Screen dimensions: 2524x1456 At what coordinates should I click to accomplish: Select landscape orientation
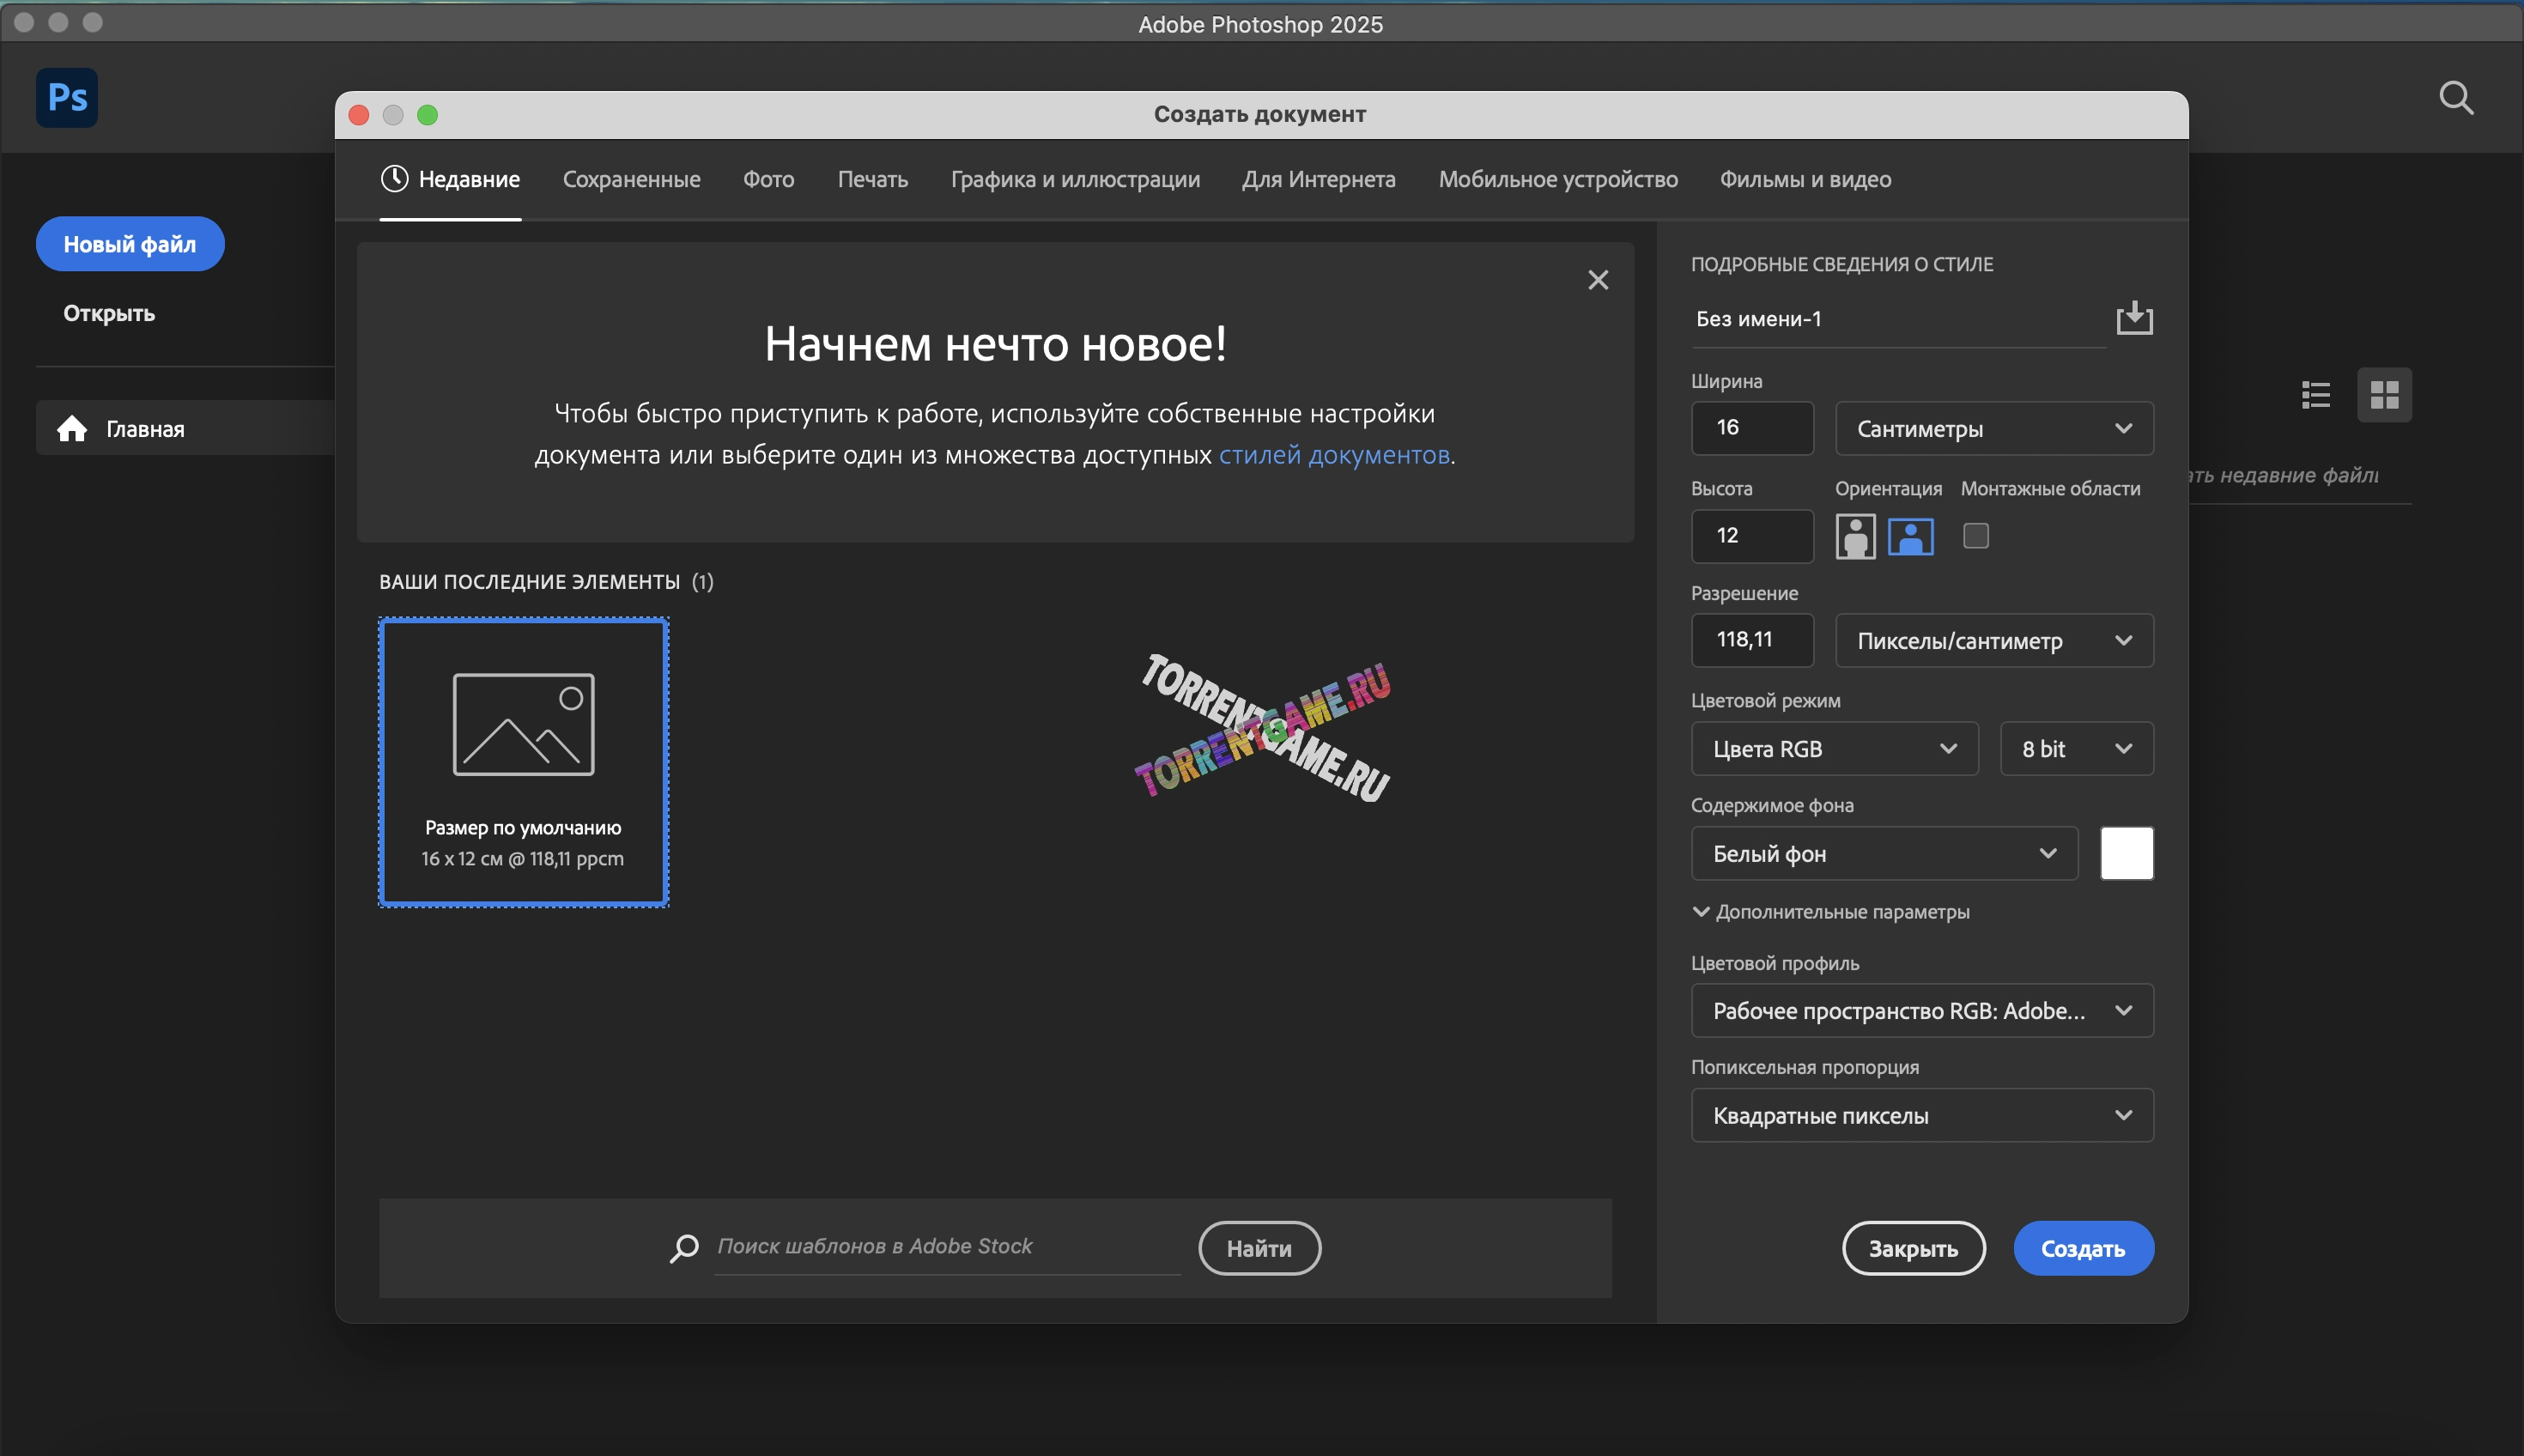[x=1910, y=536]
